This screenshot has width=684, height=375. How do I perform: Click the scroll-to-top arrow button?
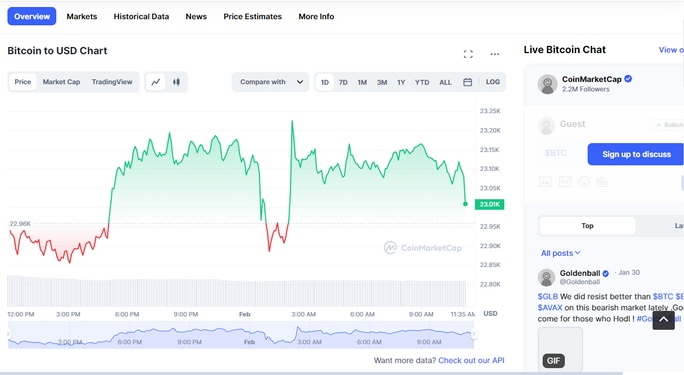tap(663, 319)
